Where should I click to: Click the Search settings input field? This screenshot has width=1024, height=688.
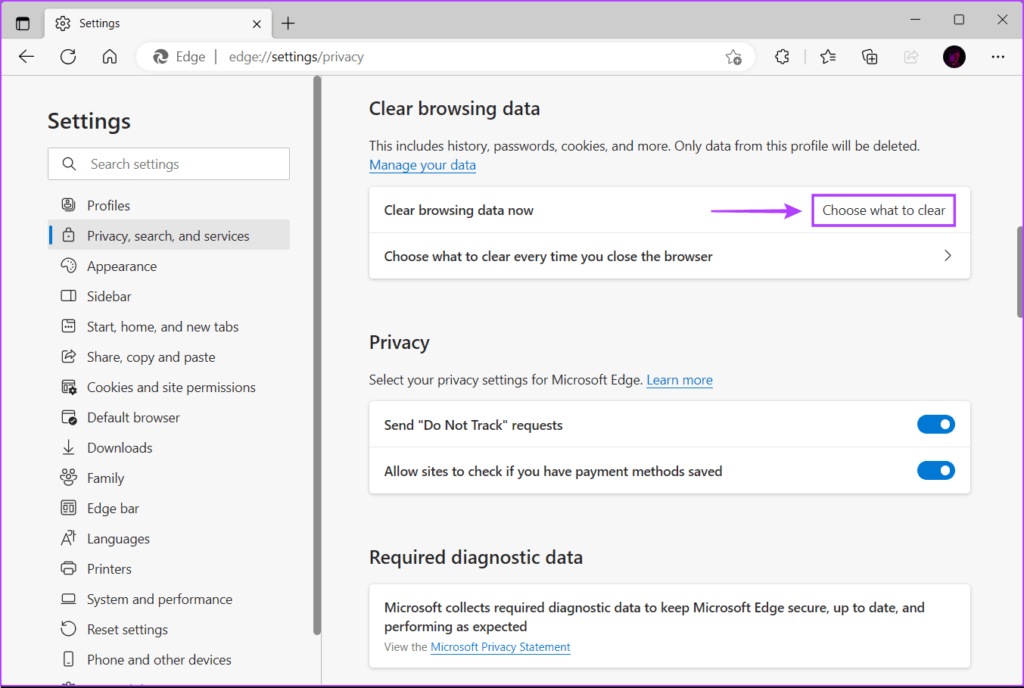(168, 164)
